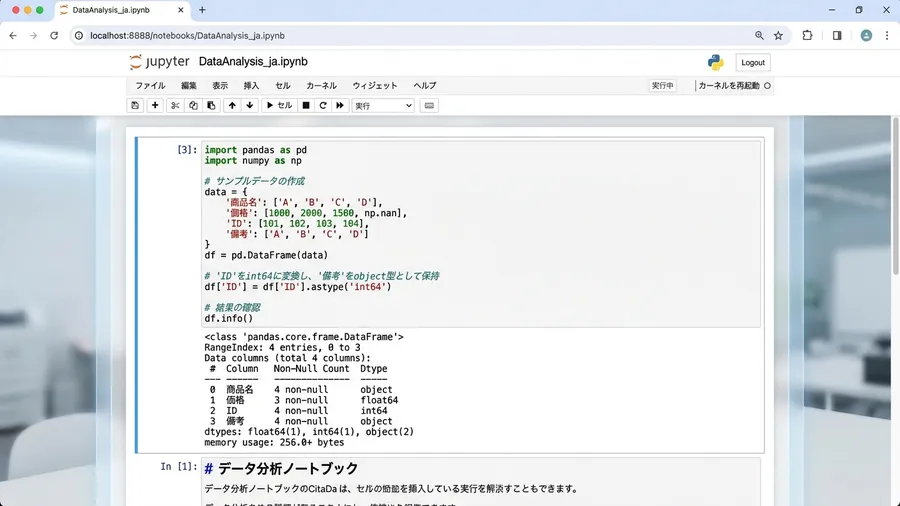Open zoom magnifier icon in address bar
The width and height of the screenshot is (900, 506).
click(x=759, y=36)
